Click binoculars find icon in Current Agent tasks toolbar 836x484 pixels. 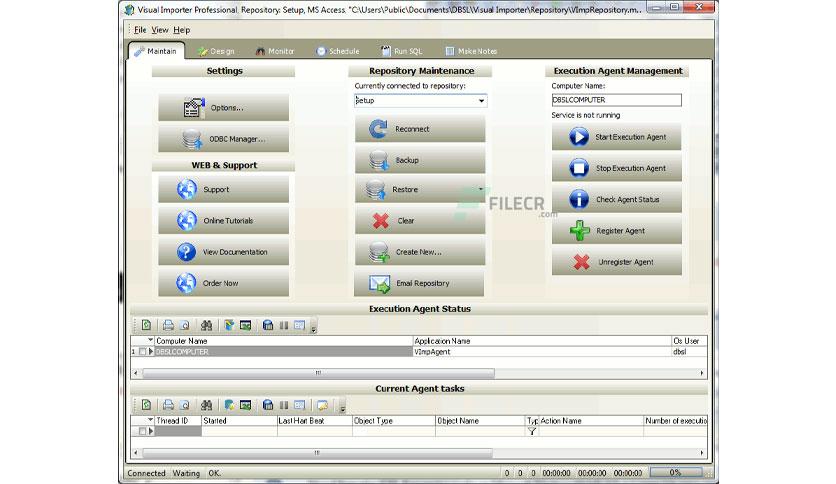coord(206,405)
